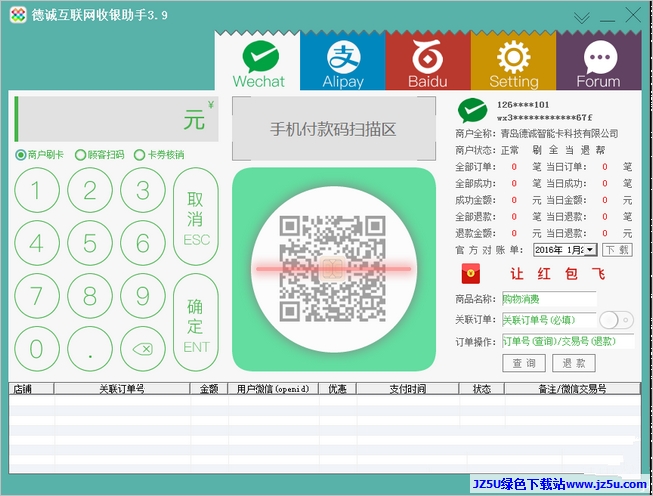Open the Baidu wallet tab
Screen dimensions: 653x496
[x=428, y=61]
